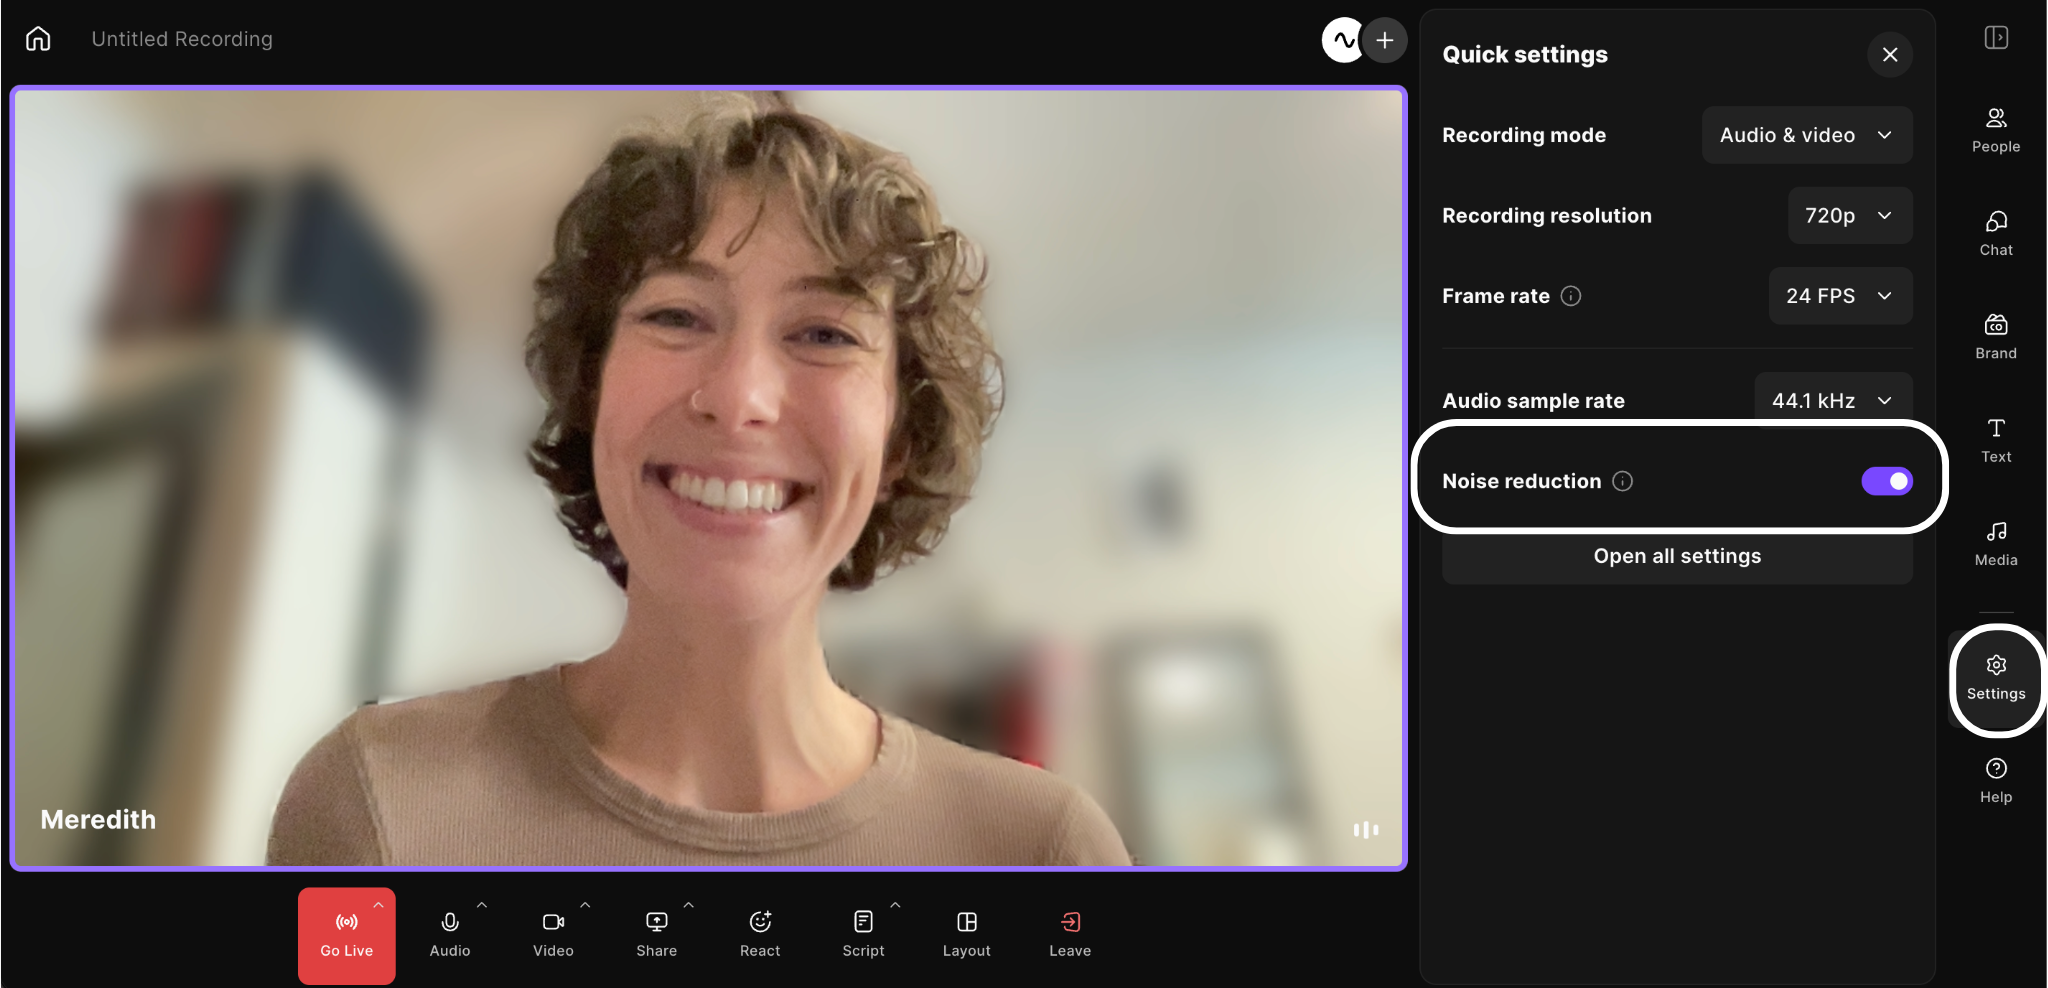Open the Layout options
The image size is (2048, 988).
click(966, 935)
